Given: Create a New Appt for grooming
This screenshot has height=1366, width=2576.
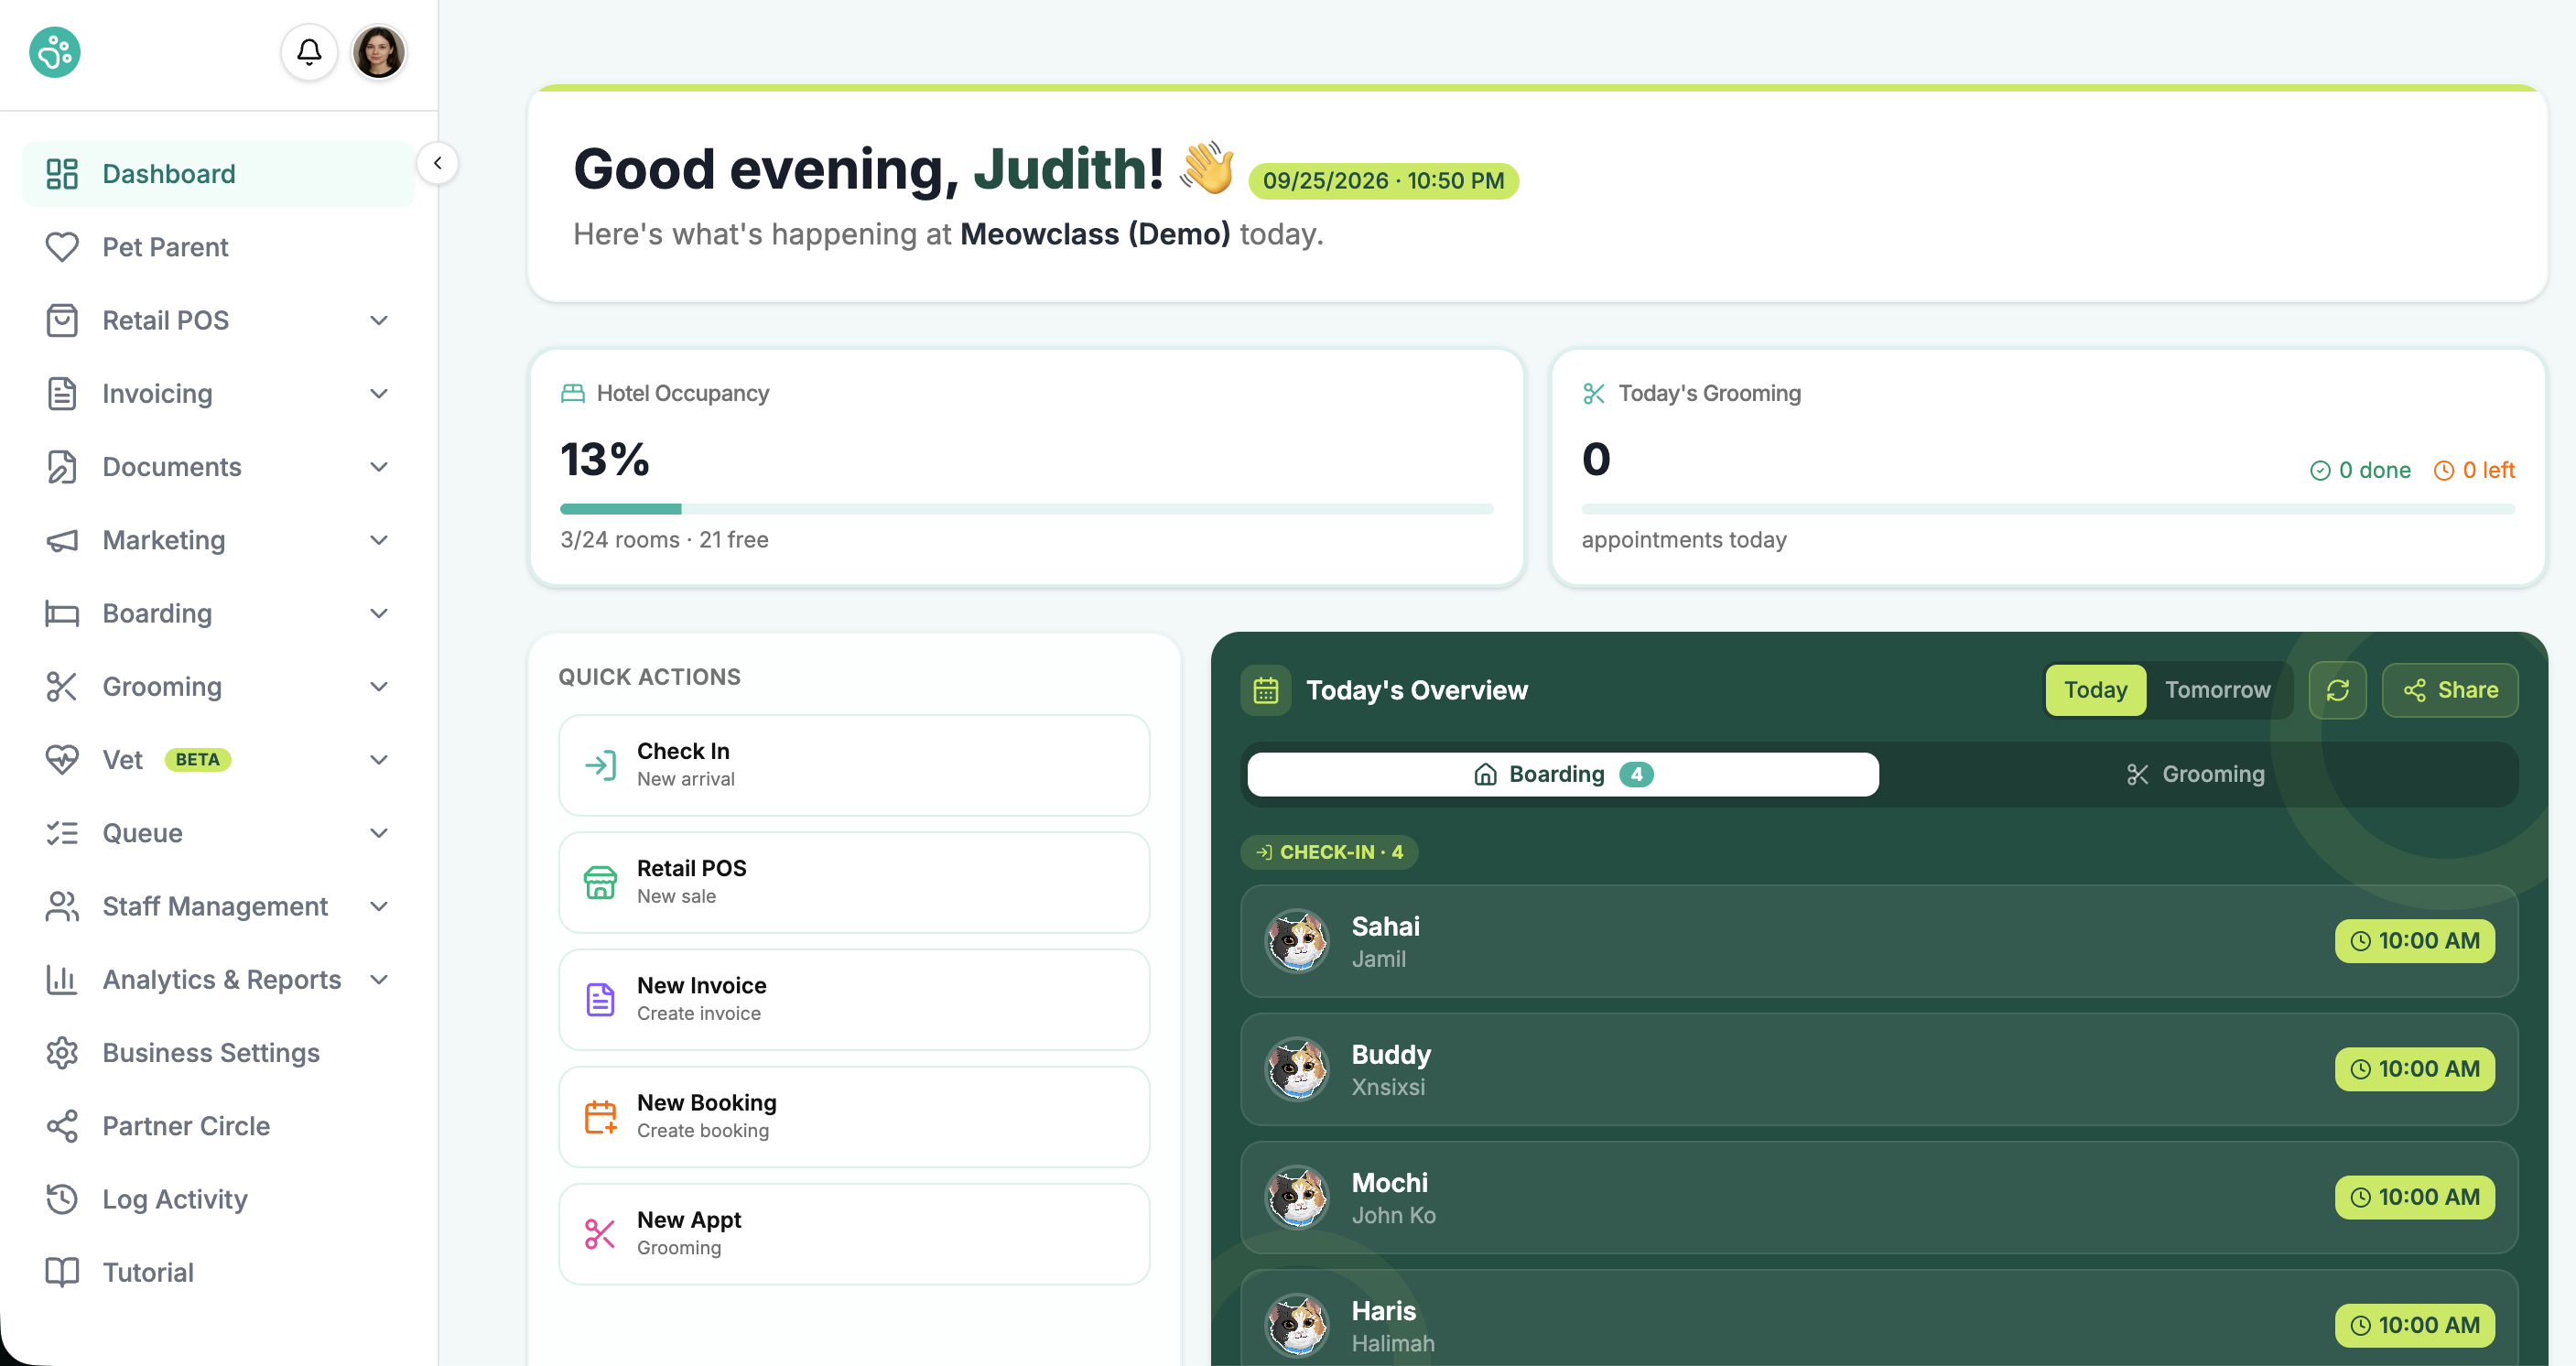Looking at the screenshot, I should click(854, 1233).
